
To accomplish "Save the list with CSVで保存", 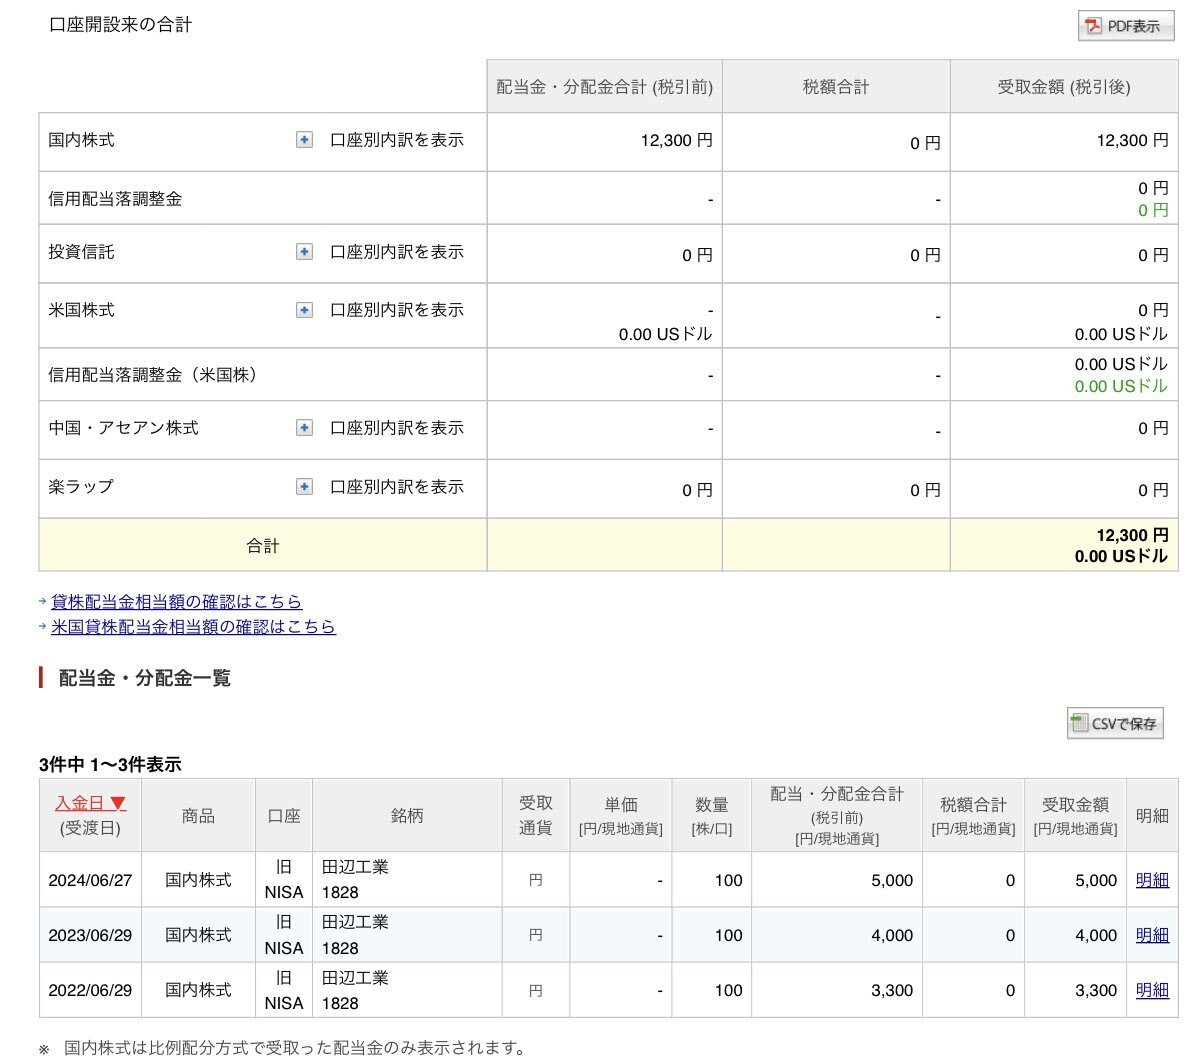I will click(1115, 723).
